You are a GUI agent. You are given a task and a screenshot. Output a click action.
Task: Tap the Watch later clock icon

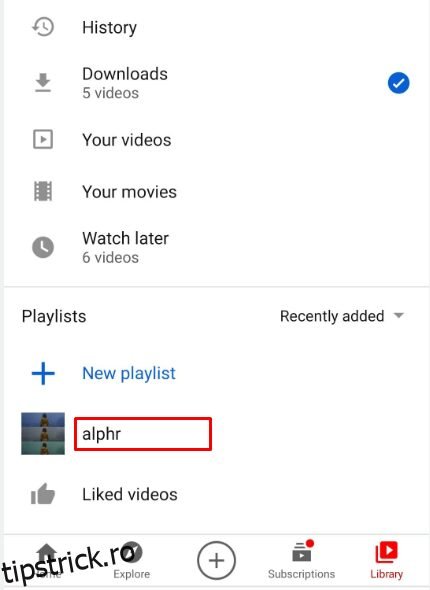pos(43,247)
